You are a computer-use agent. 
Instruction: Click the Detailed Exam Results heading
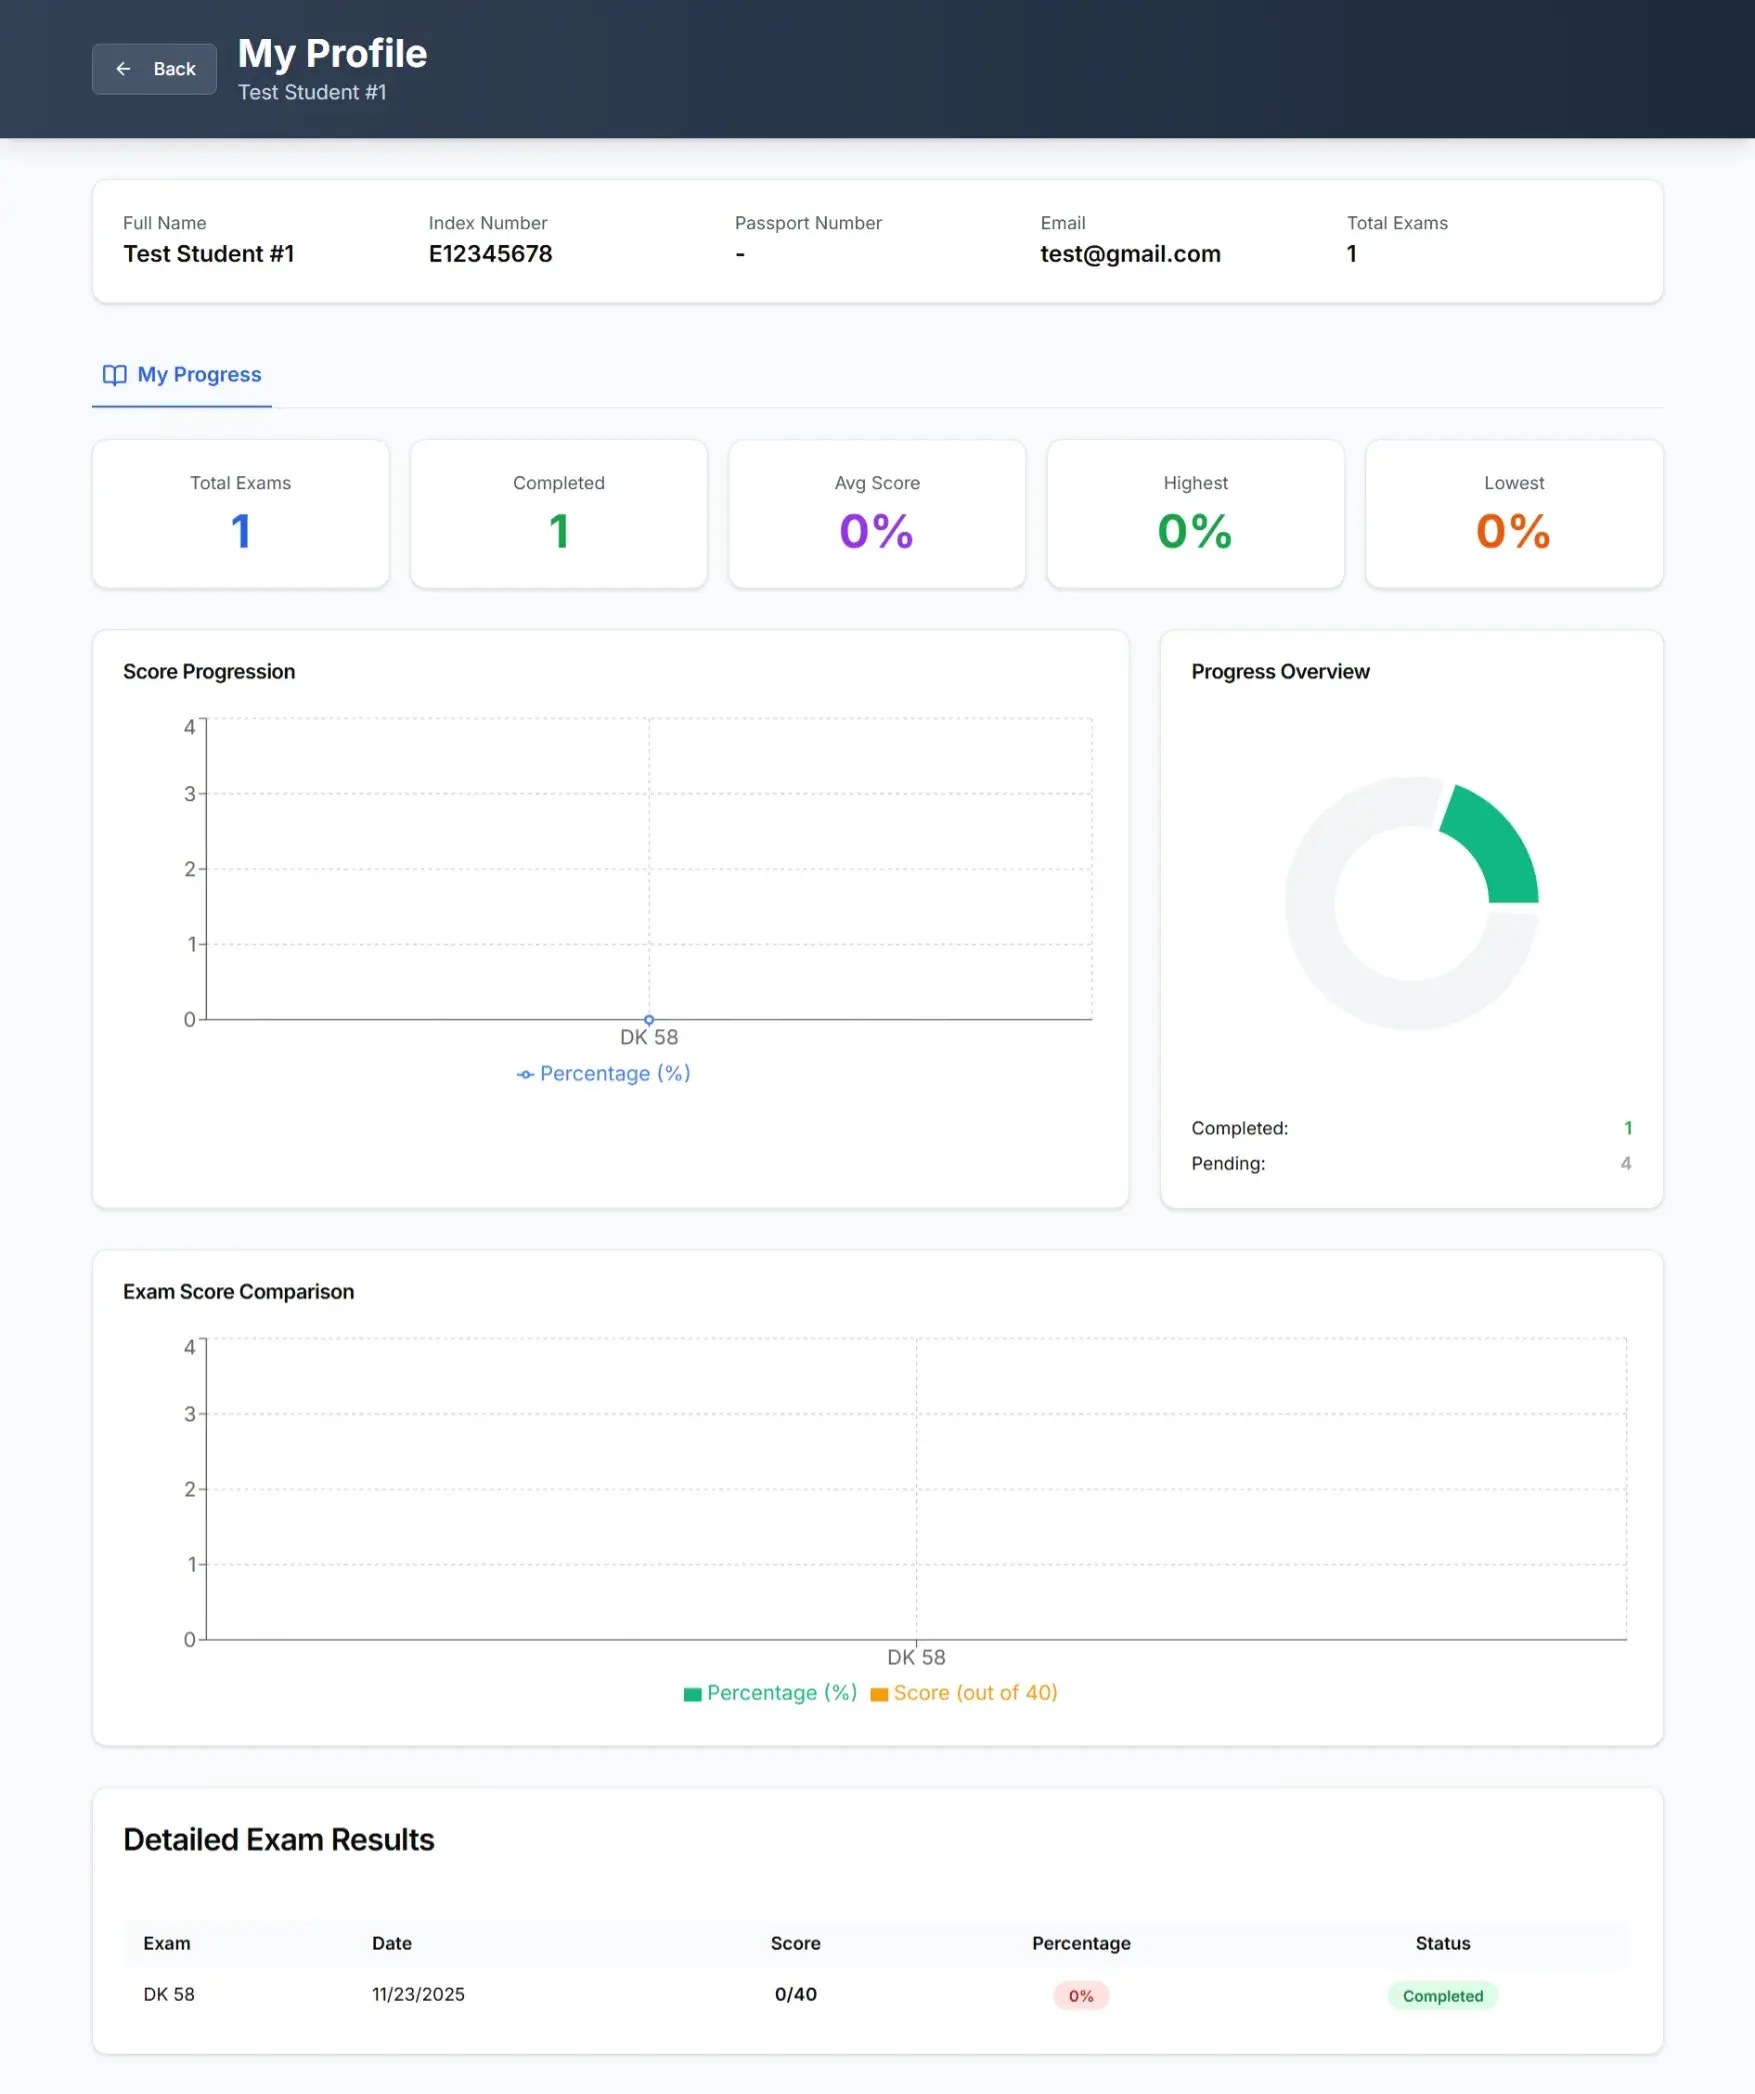click(x=279, y=1840)
